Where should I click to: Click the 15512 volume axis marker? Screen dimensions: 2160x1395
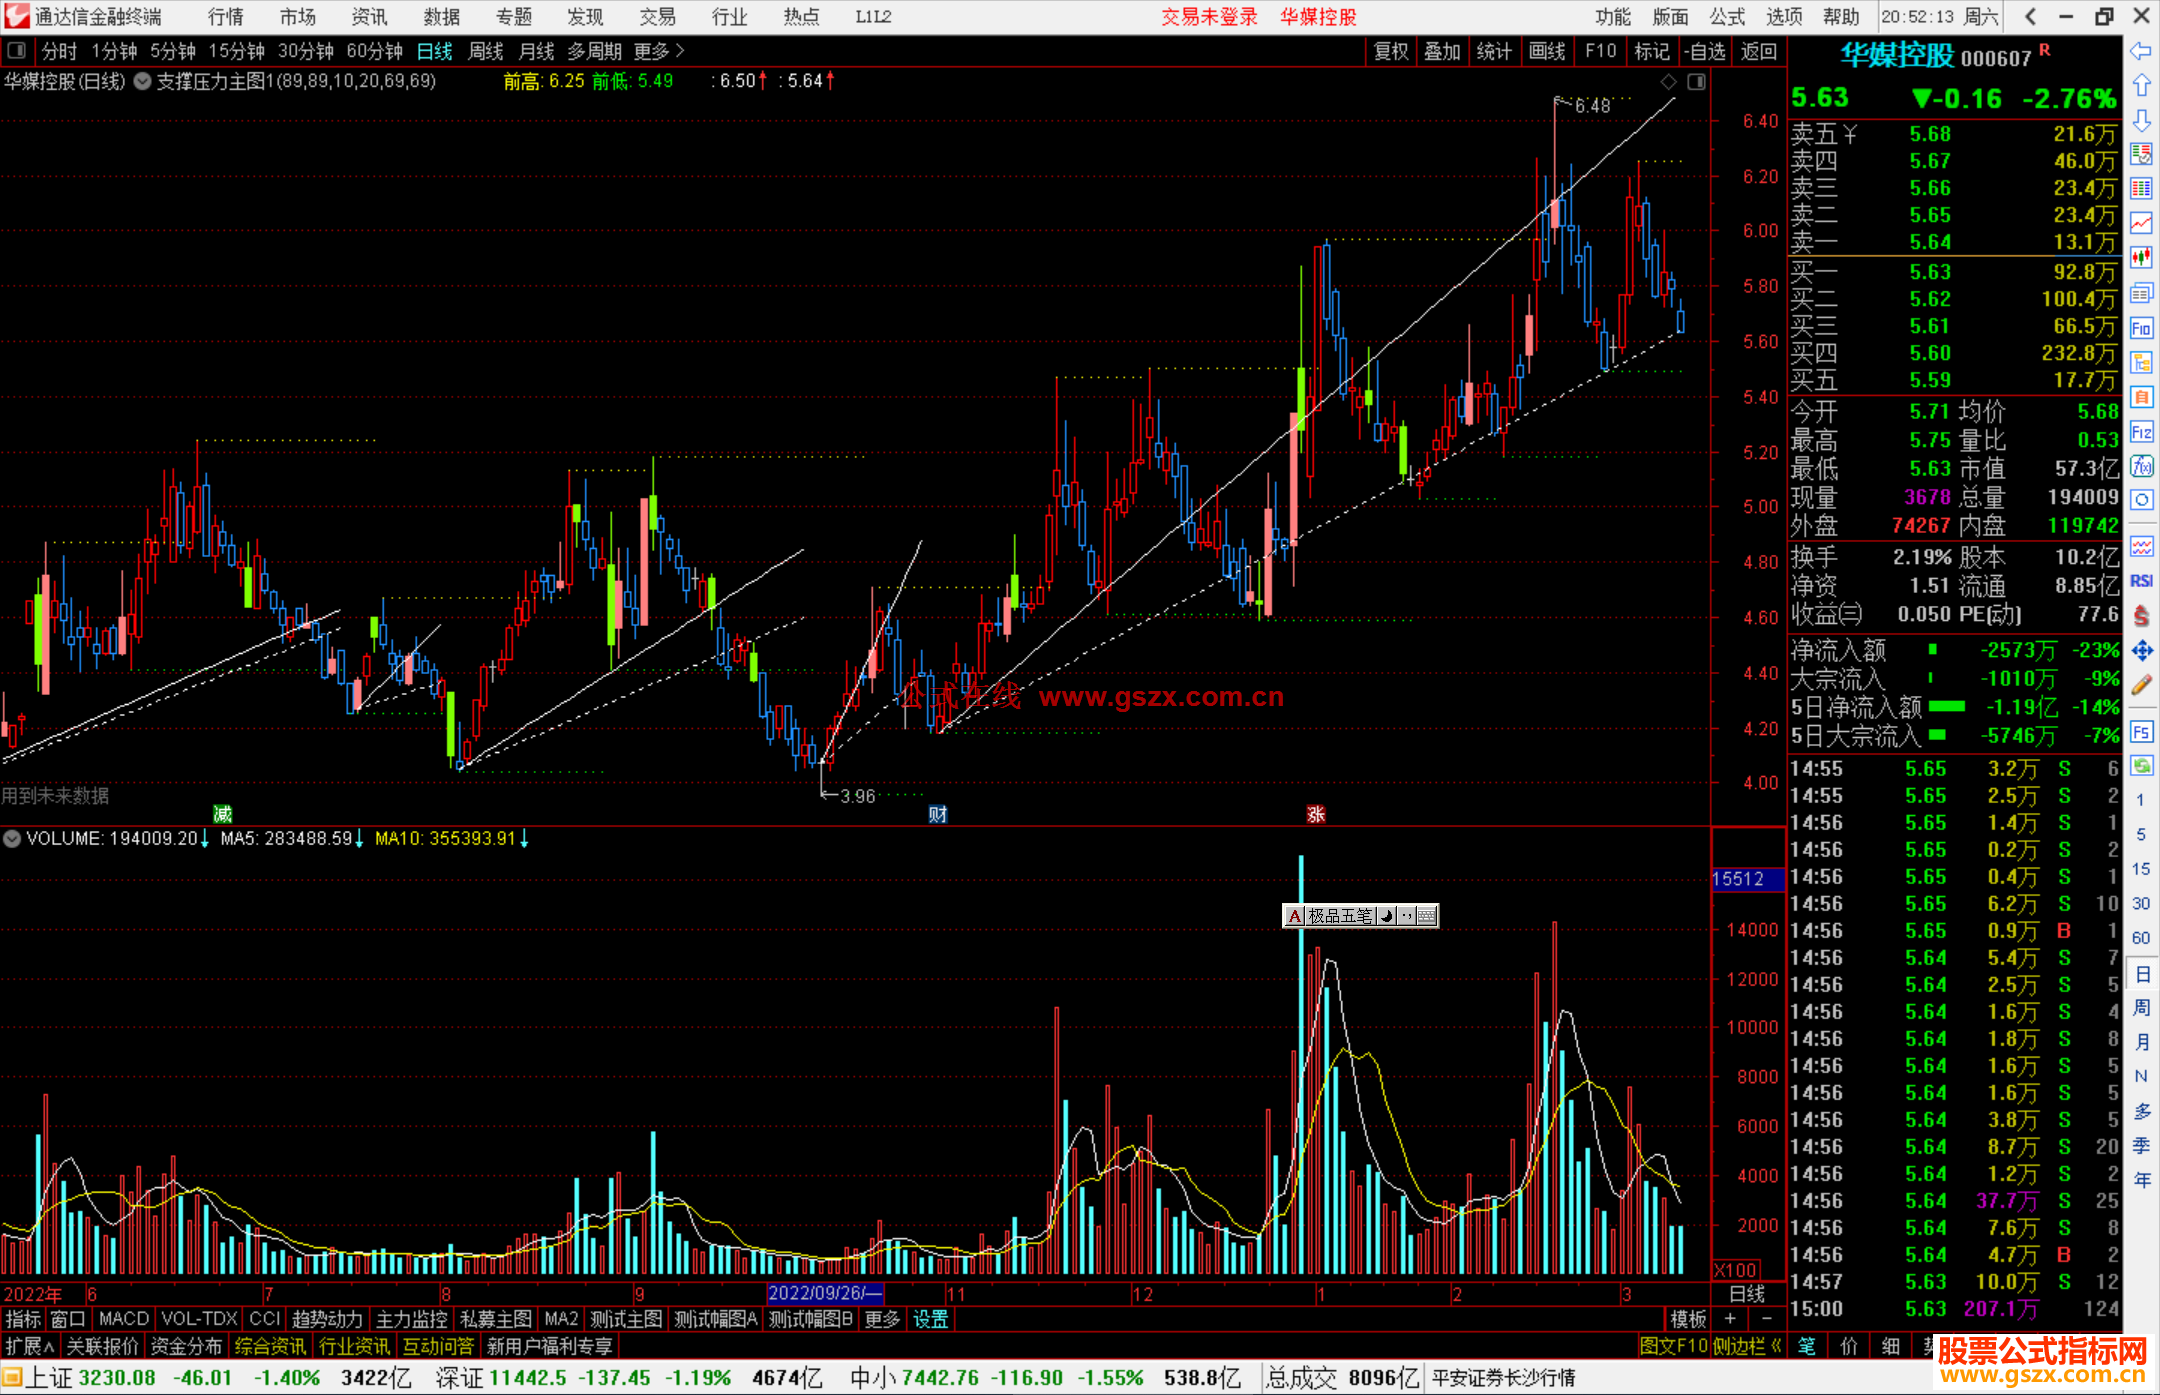click(1738, 879)
